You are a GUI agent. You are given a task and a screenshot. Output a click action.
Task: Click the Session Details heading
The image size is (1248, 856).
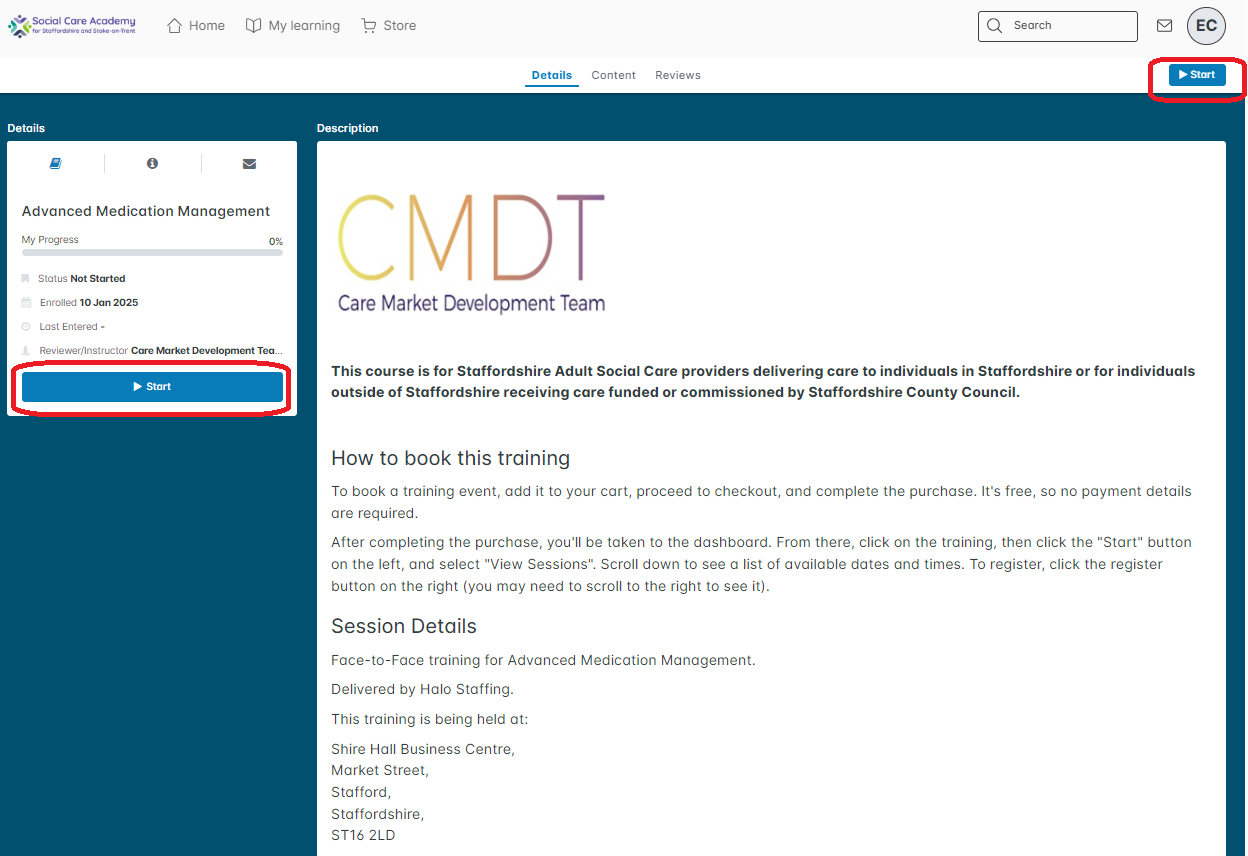(404, 626)
